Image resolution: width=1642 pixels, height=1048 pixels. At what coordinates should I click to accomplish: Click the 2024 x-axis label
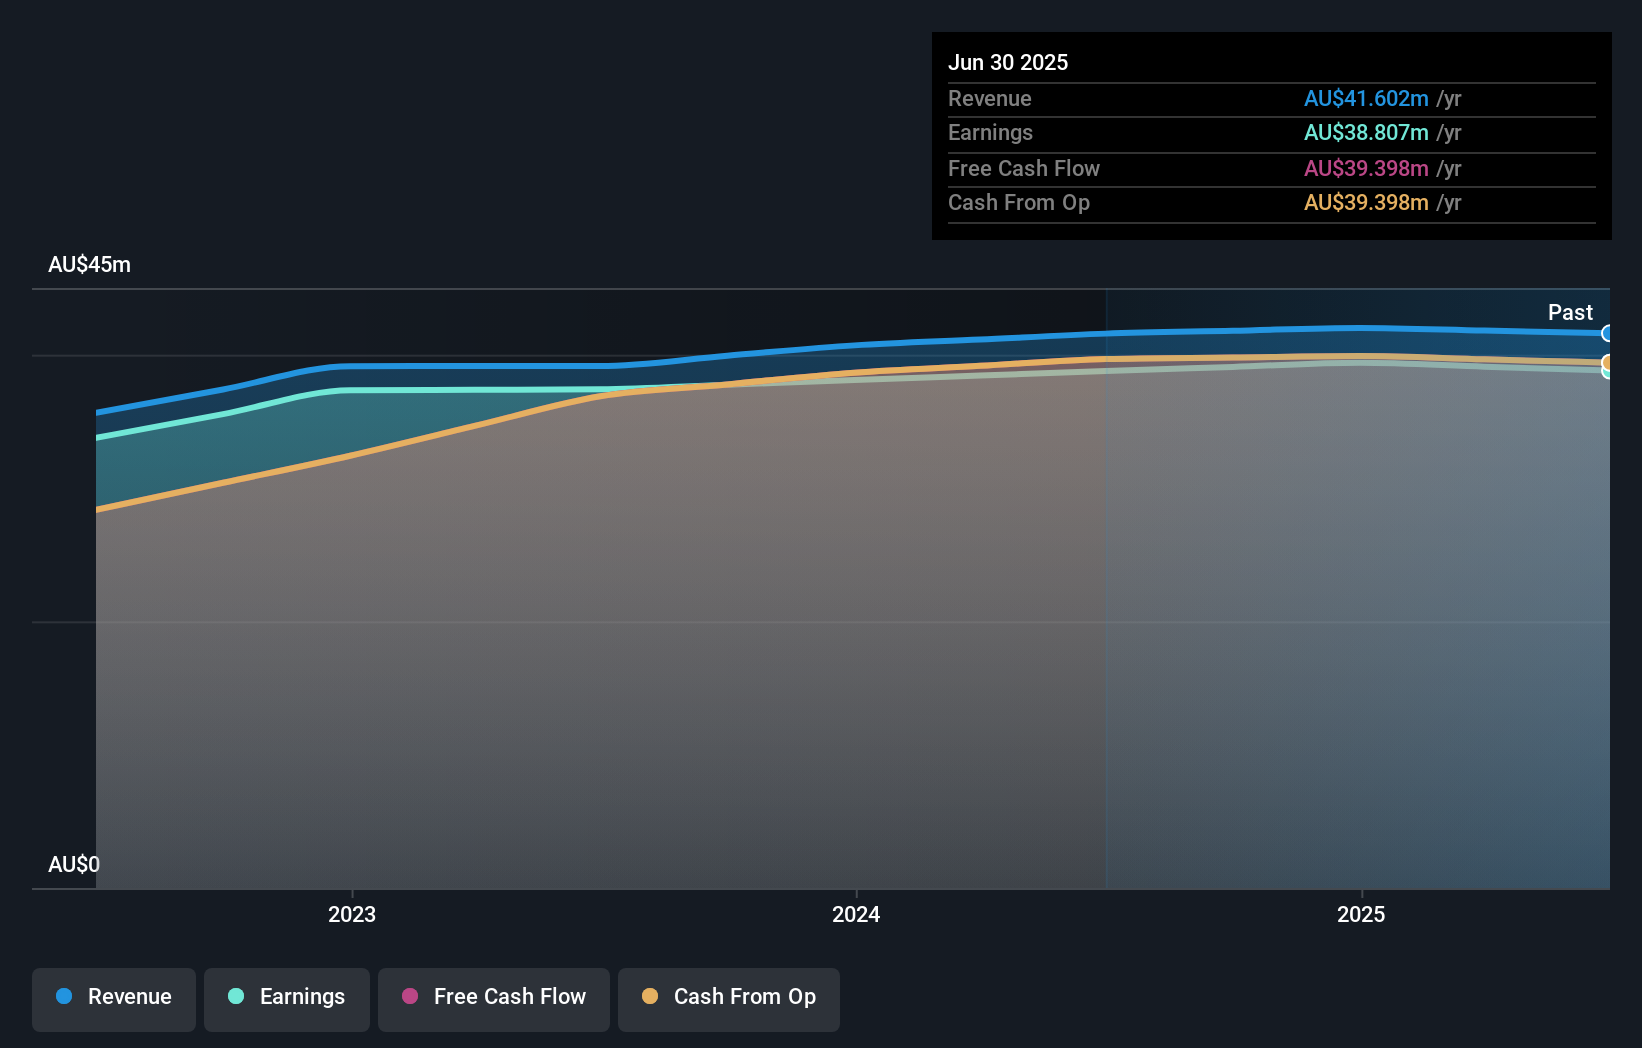click(856, 914)
